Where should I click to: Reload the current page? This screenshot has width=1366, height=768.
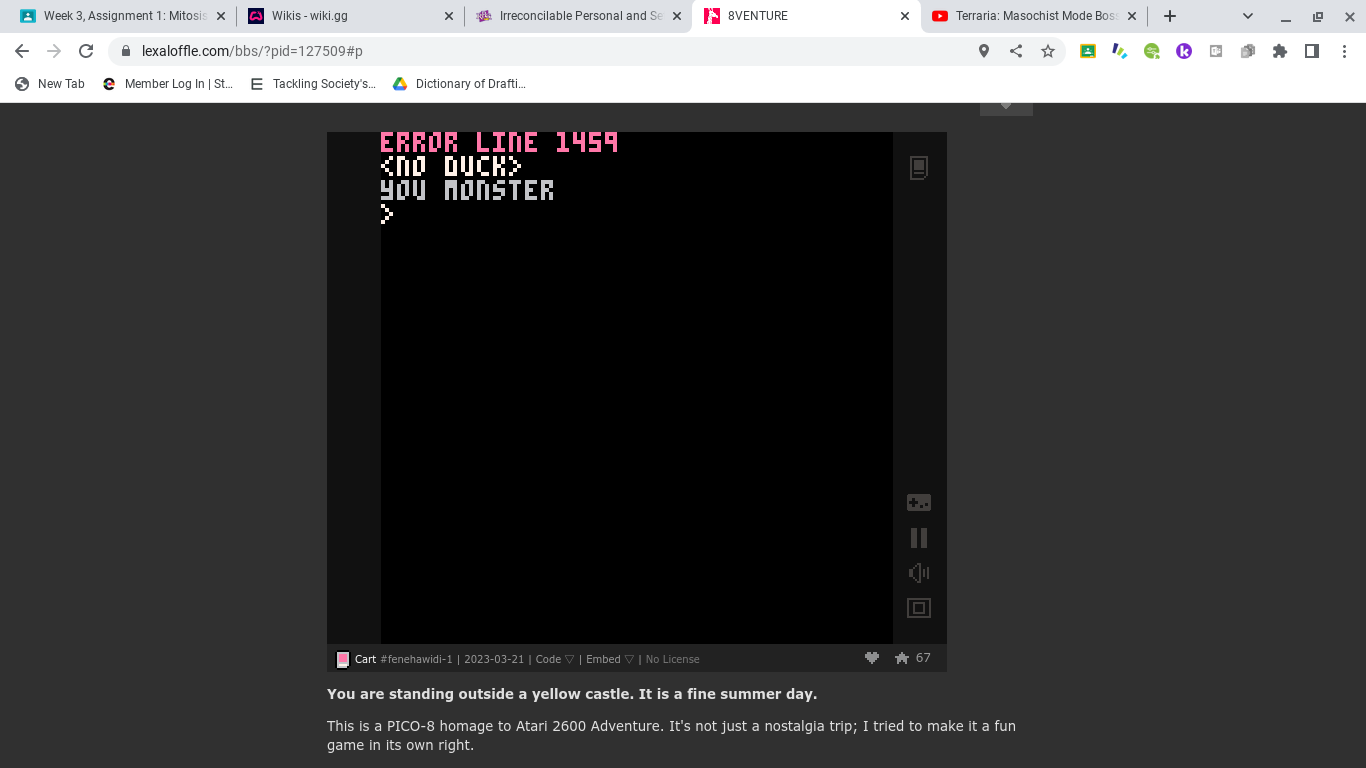pos(86,51)
